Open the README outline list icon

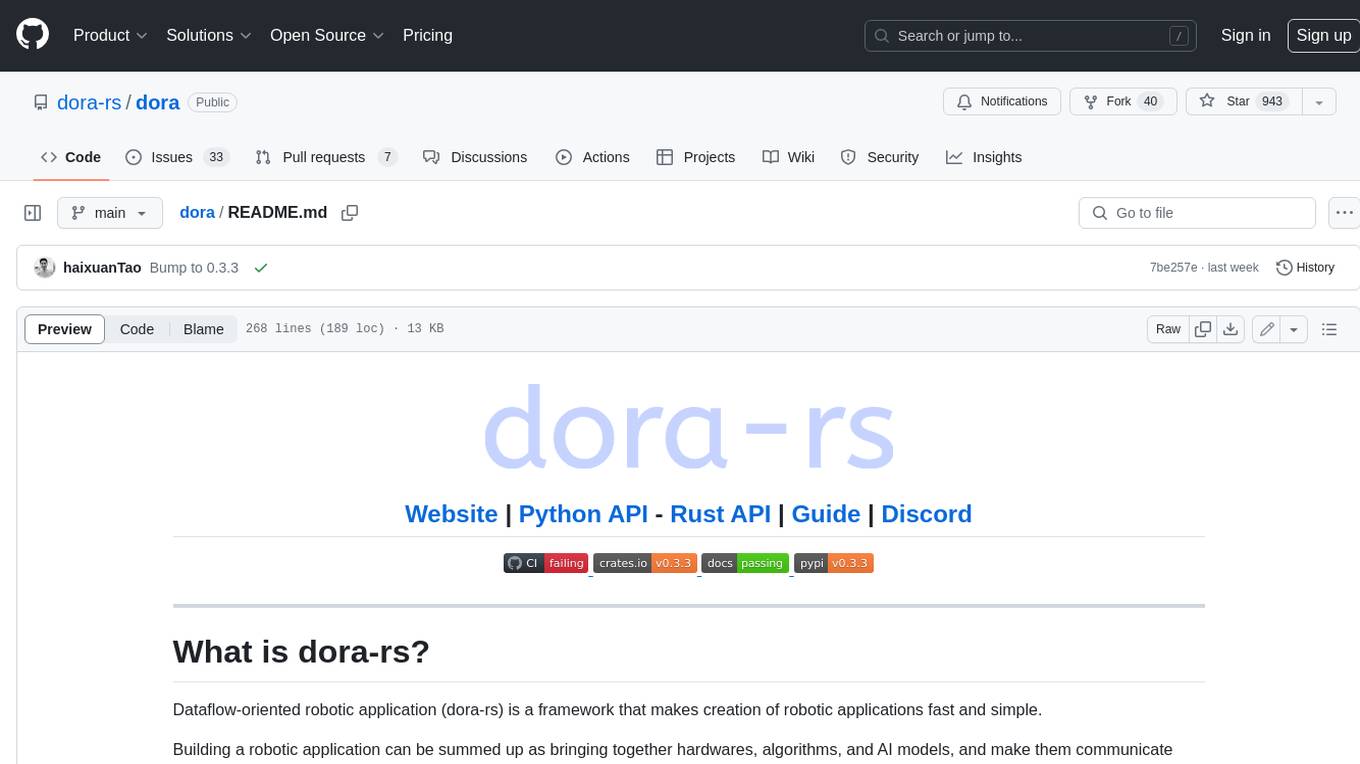(1329, 329)
